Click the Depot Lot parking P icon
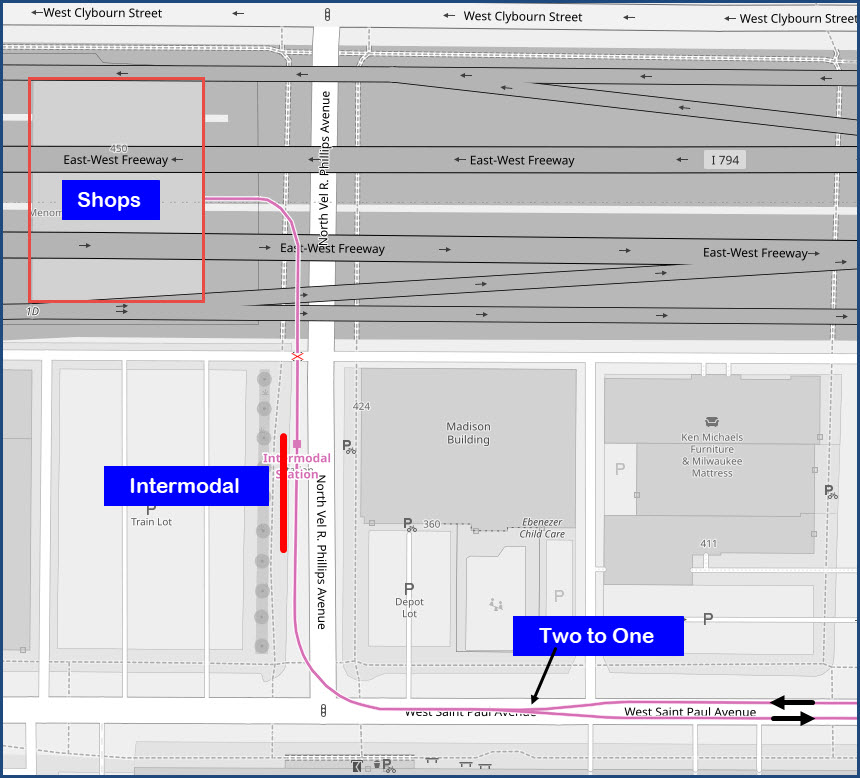The image size is (860, 778). [408, 588]
